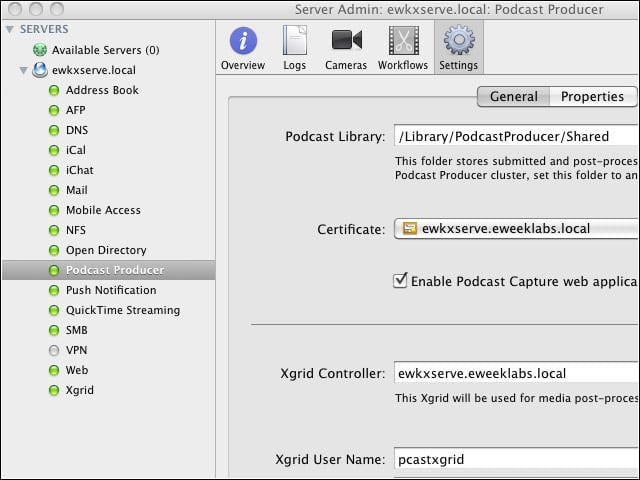Screen dimensions: 640x480
Task: Select iCal service in sidebar
Action: 76,150
